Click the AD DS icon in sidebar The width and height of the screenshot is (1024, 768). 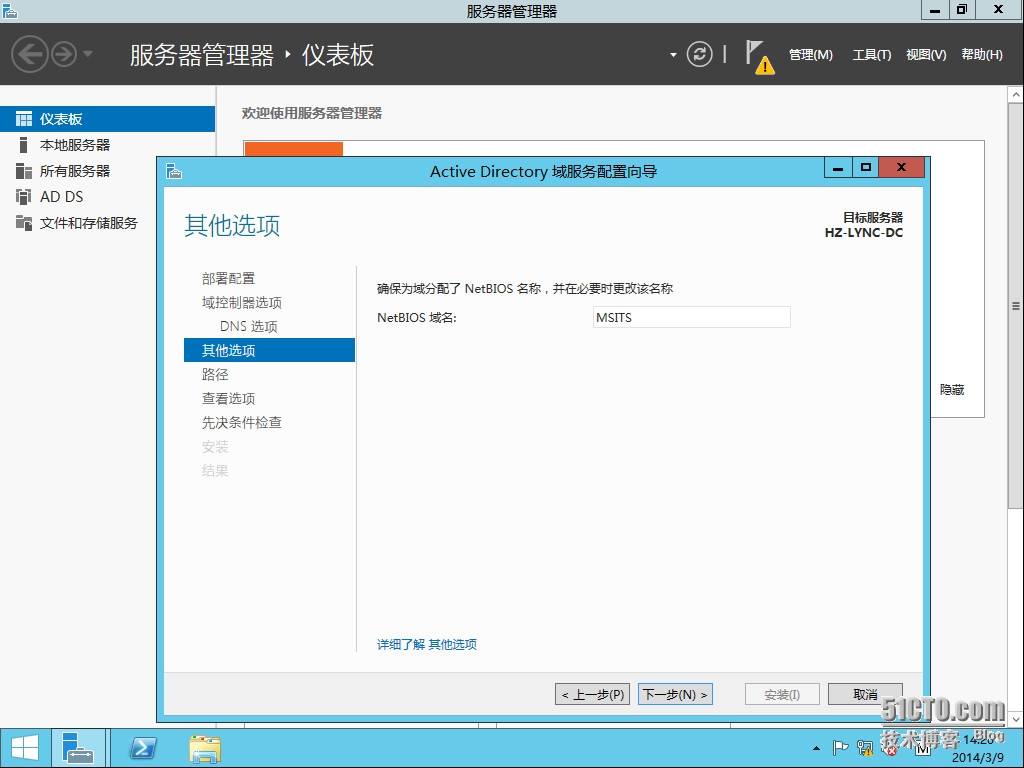point(24,197)
